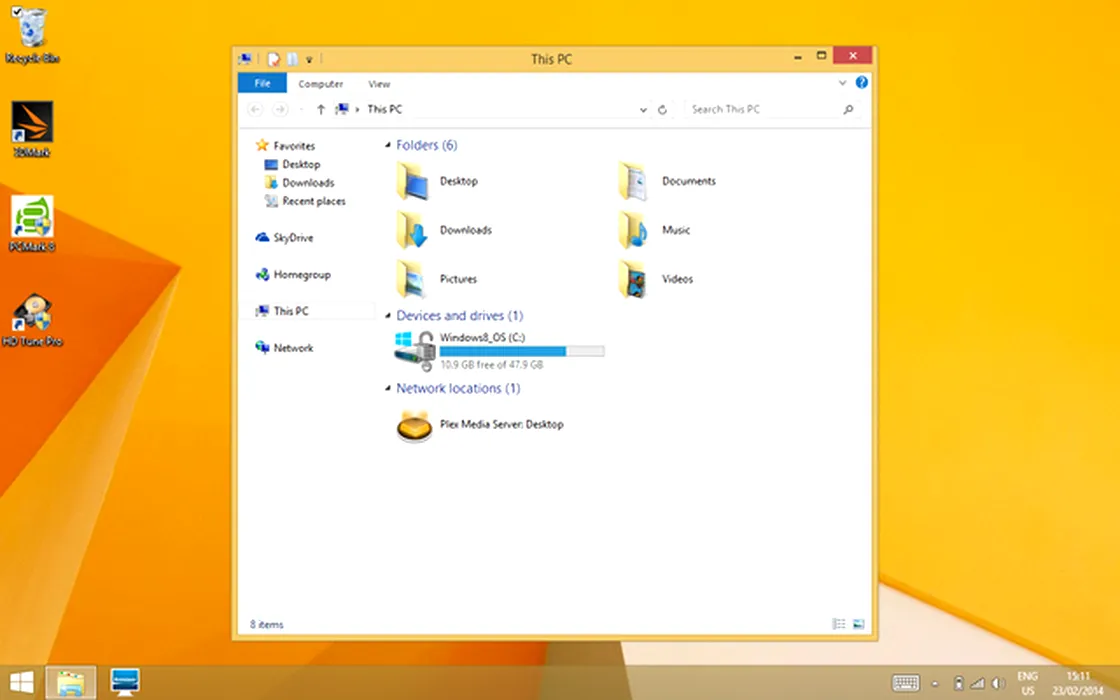This screenshot has height=700, width=1120.
Task: Open the touch keyboard from taskbar
Action: (x=906, y=682)
